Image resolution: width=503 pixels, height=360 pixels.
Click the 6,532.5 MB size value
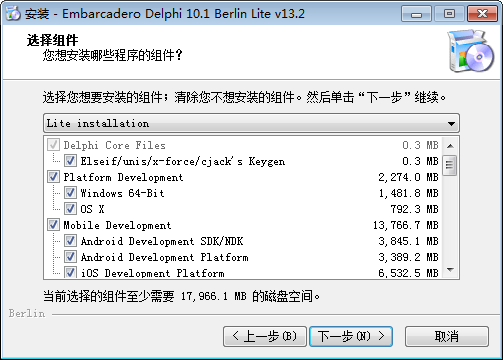pyautogui.click(x=408, y=273)
